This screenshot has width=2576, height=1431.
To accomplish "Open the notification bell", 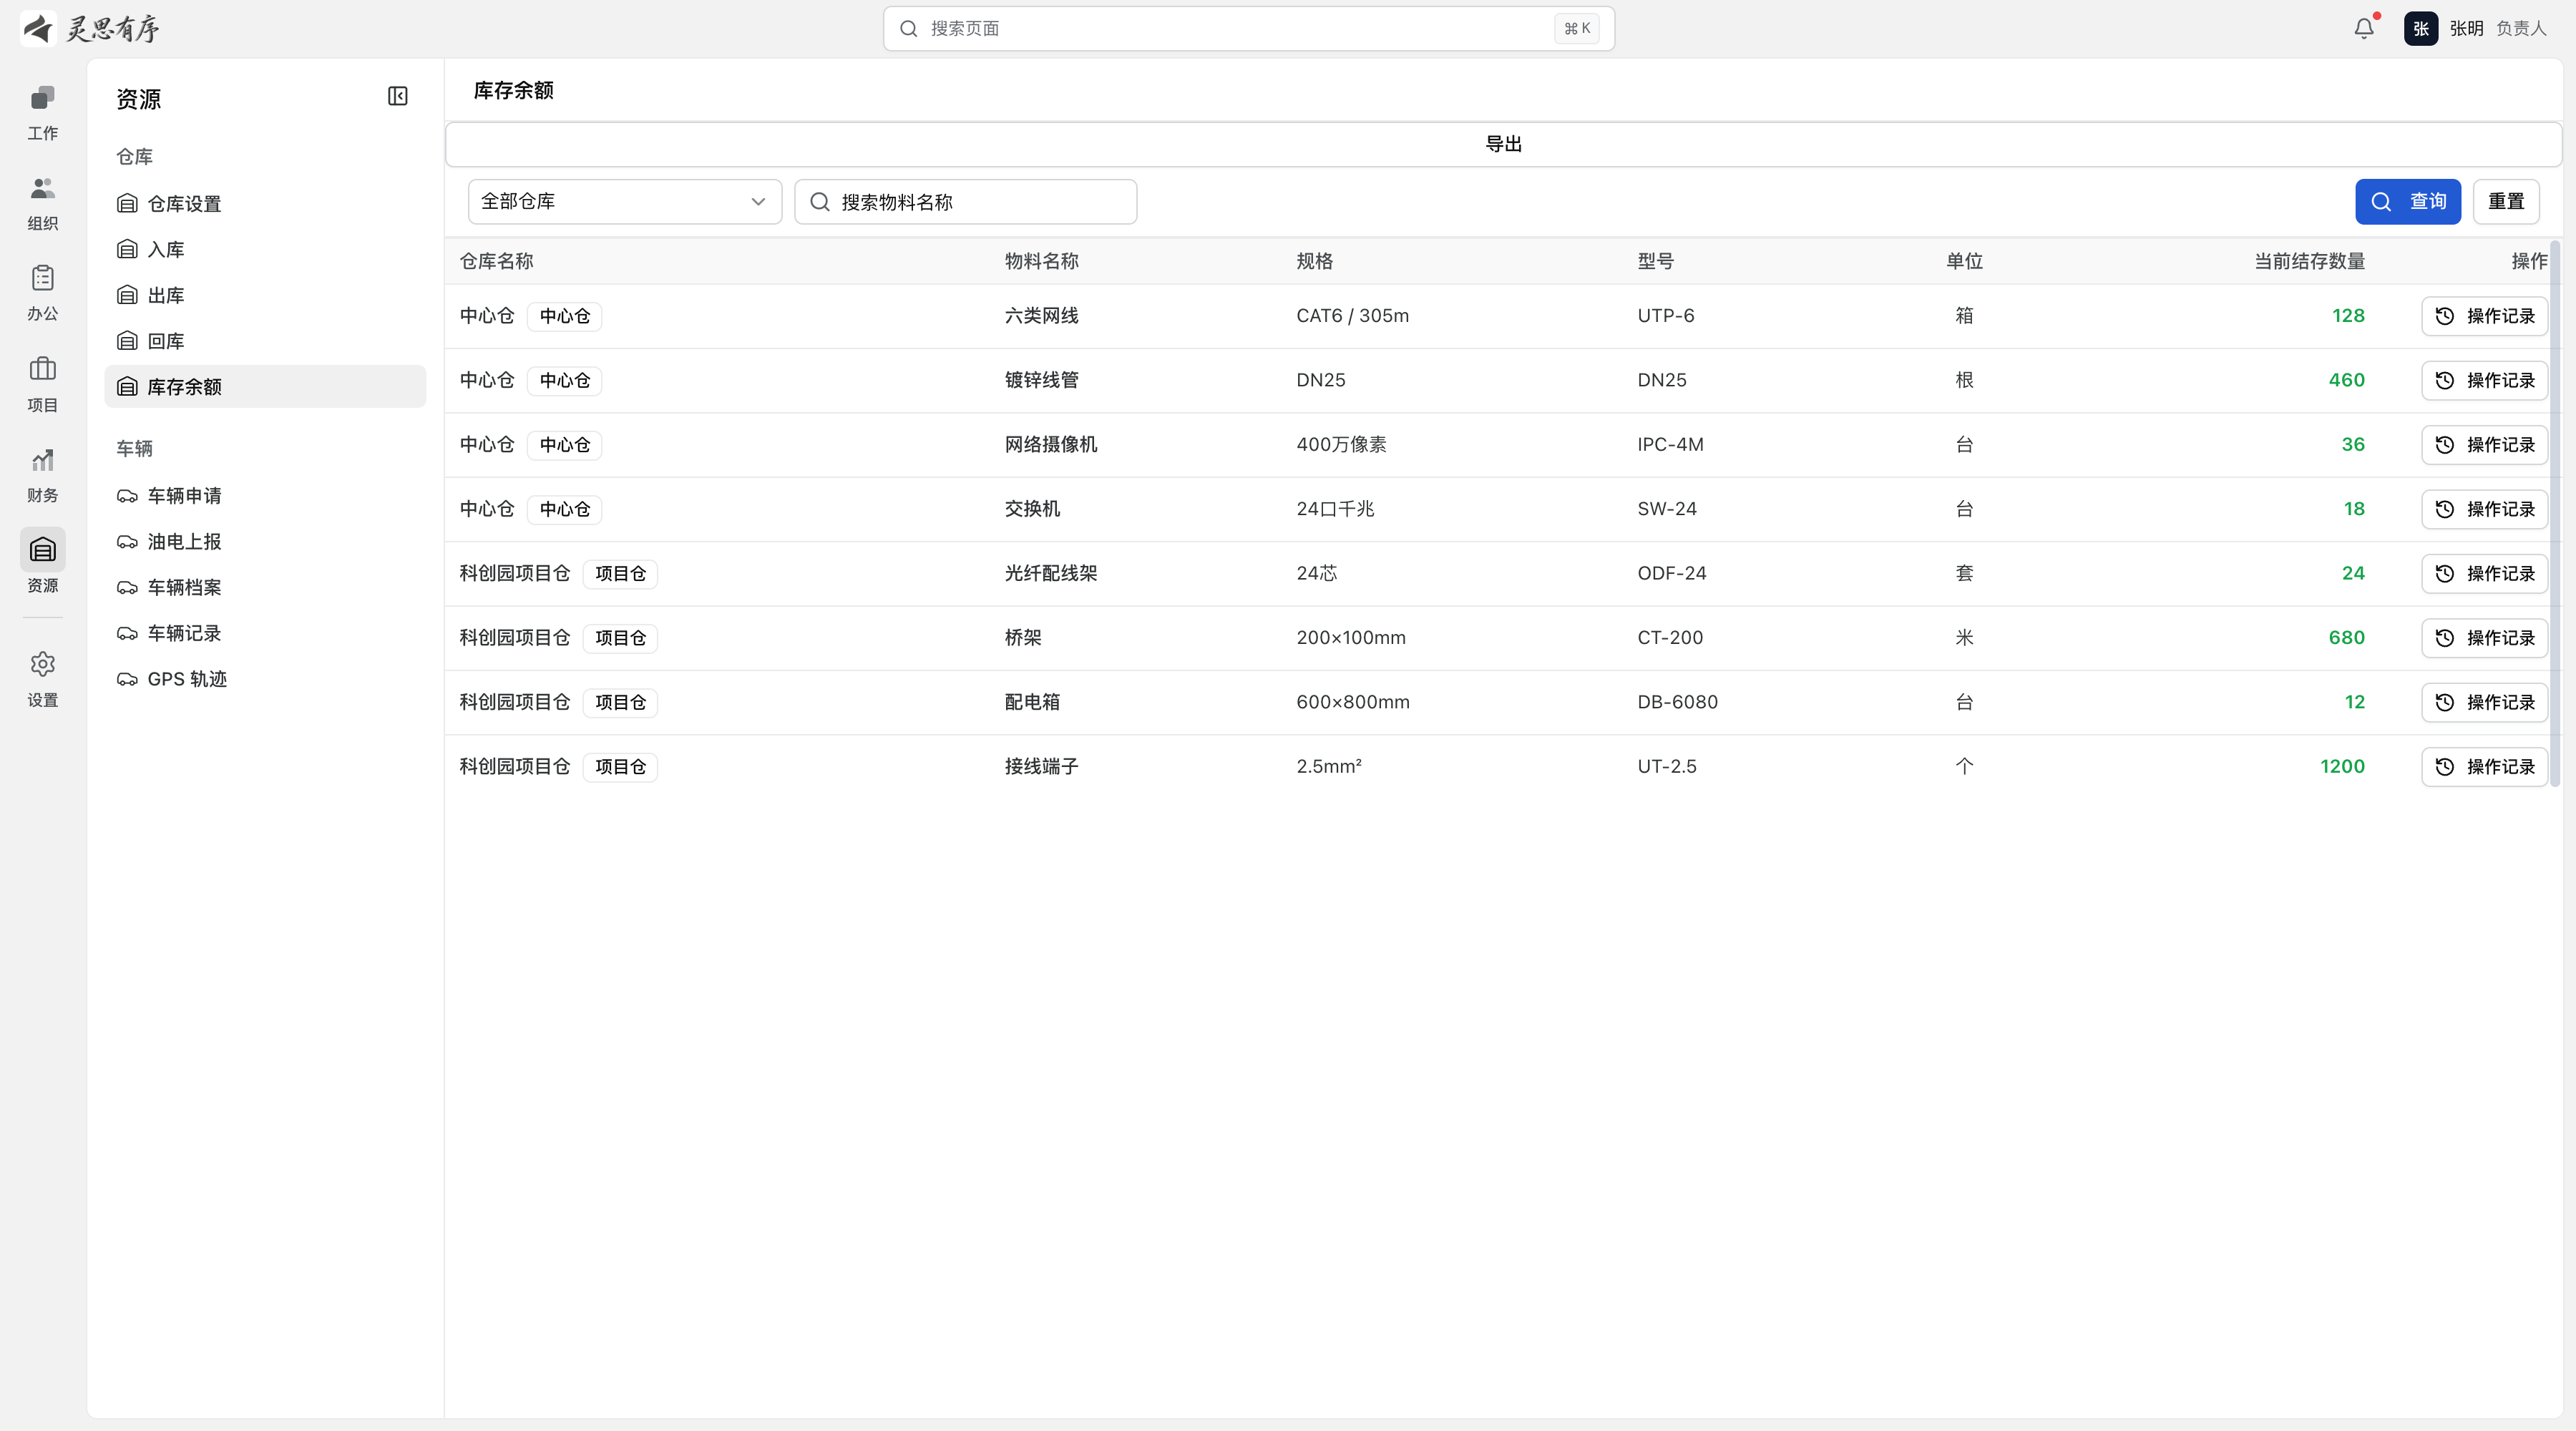I will tap(2364, 28).
